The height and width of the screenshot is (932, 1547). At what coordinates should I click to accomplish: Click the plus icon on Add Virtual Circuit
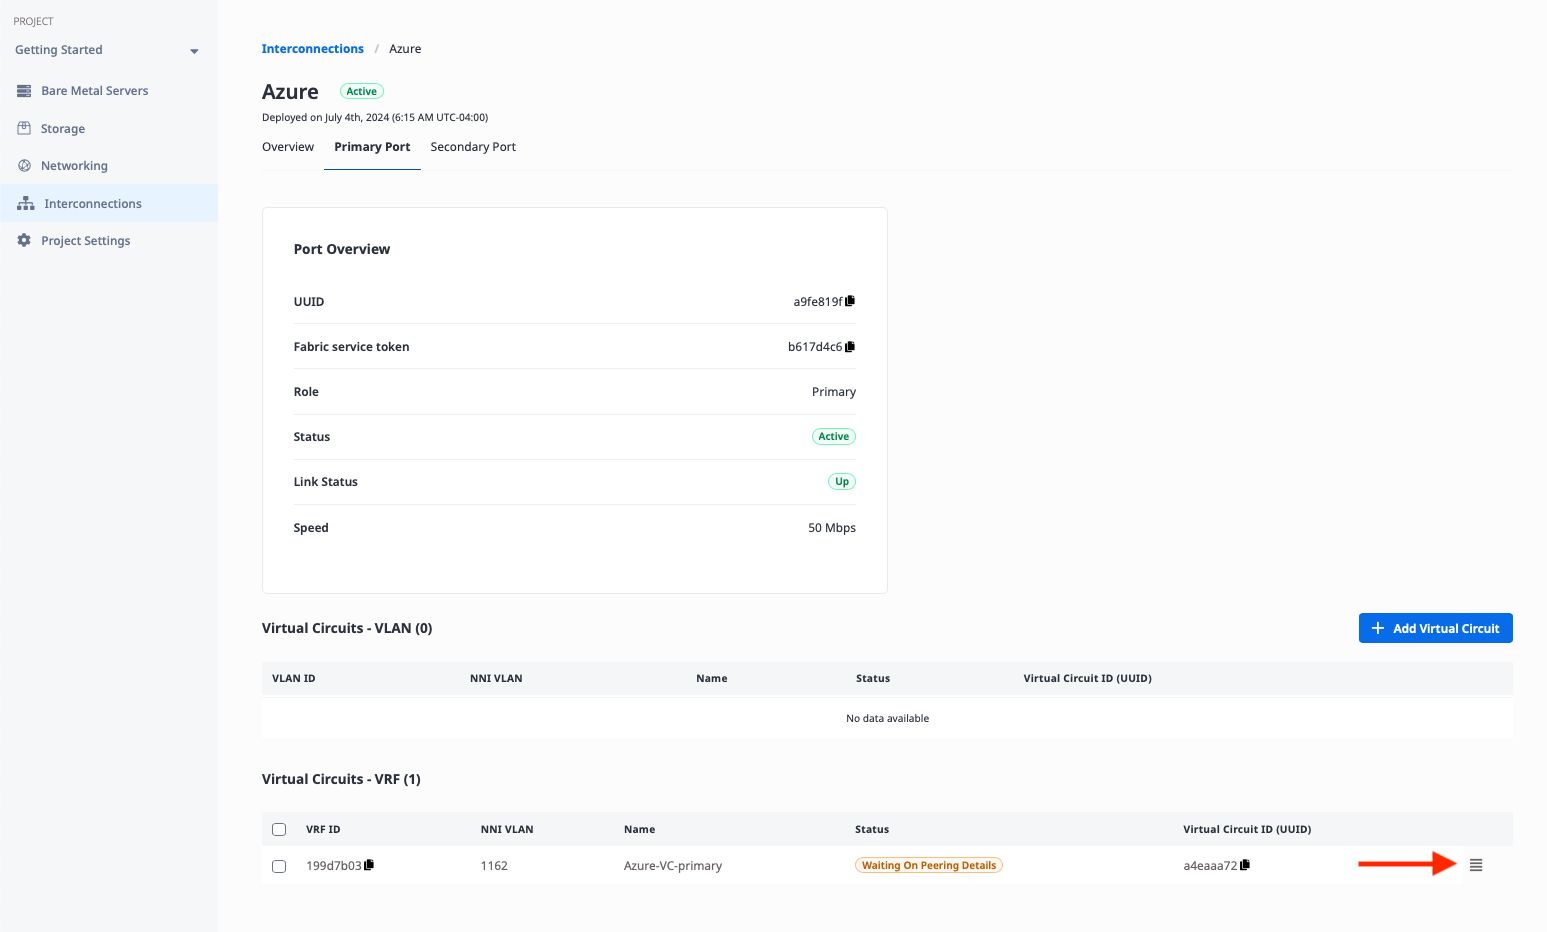[x=1378, y=628]
